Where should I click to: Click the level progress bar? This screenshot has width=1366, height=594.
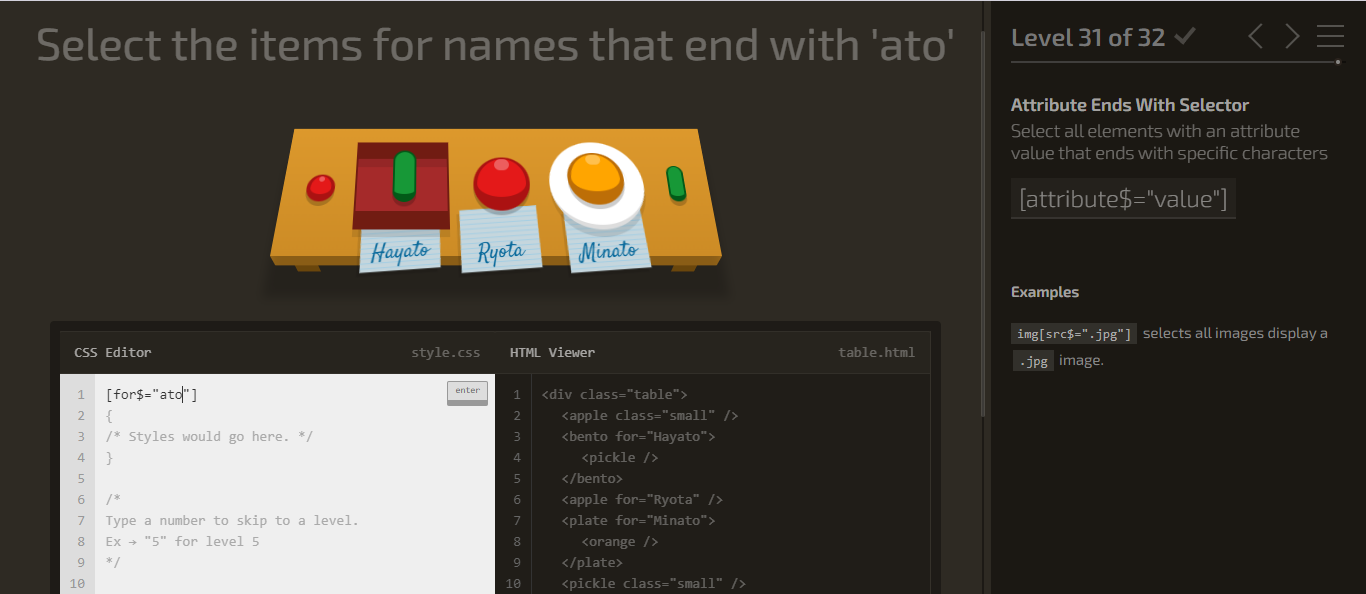1176,62
